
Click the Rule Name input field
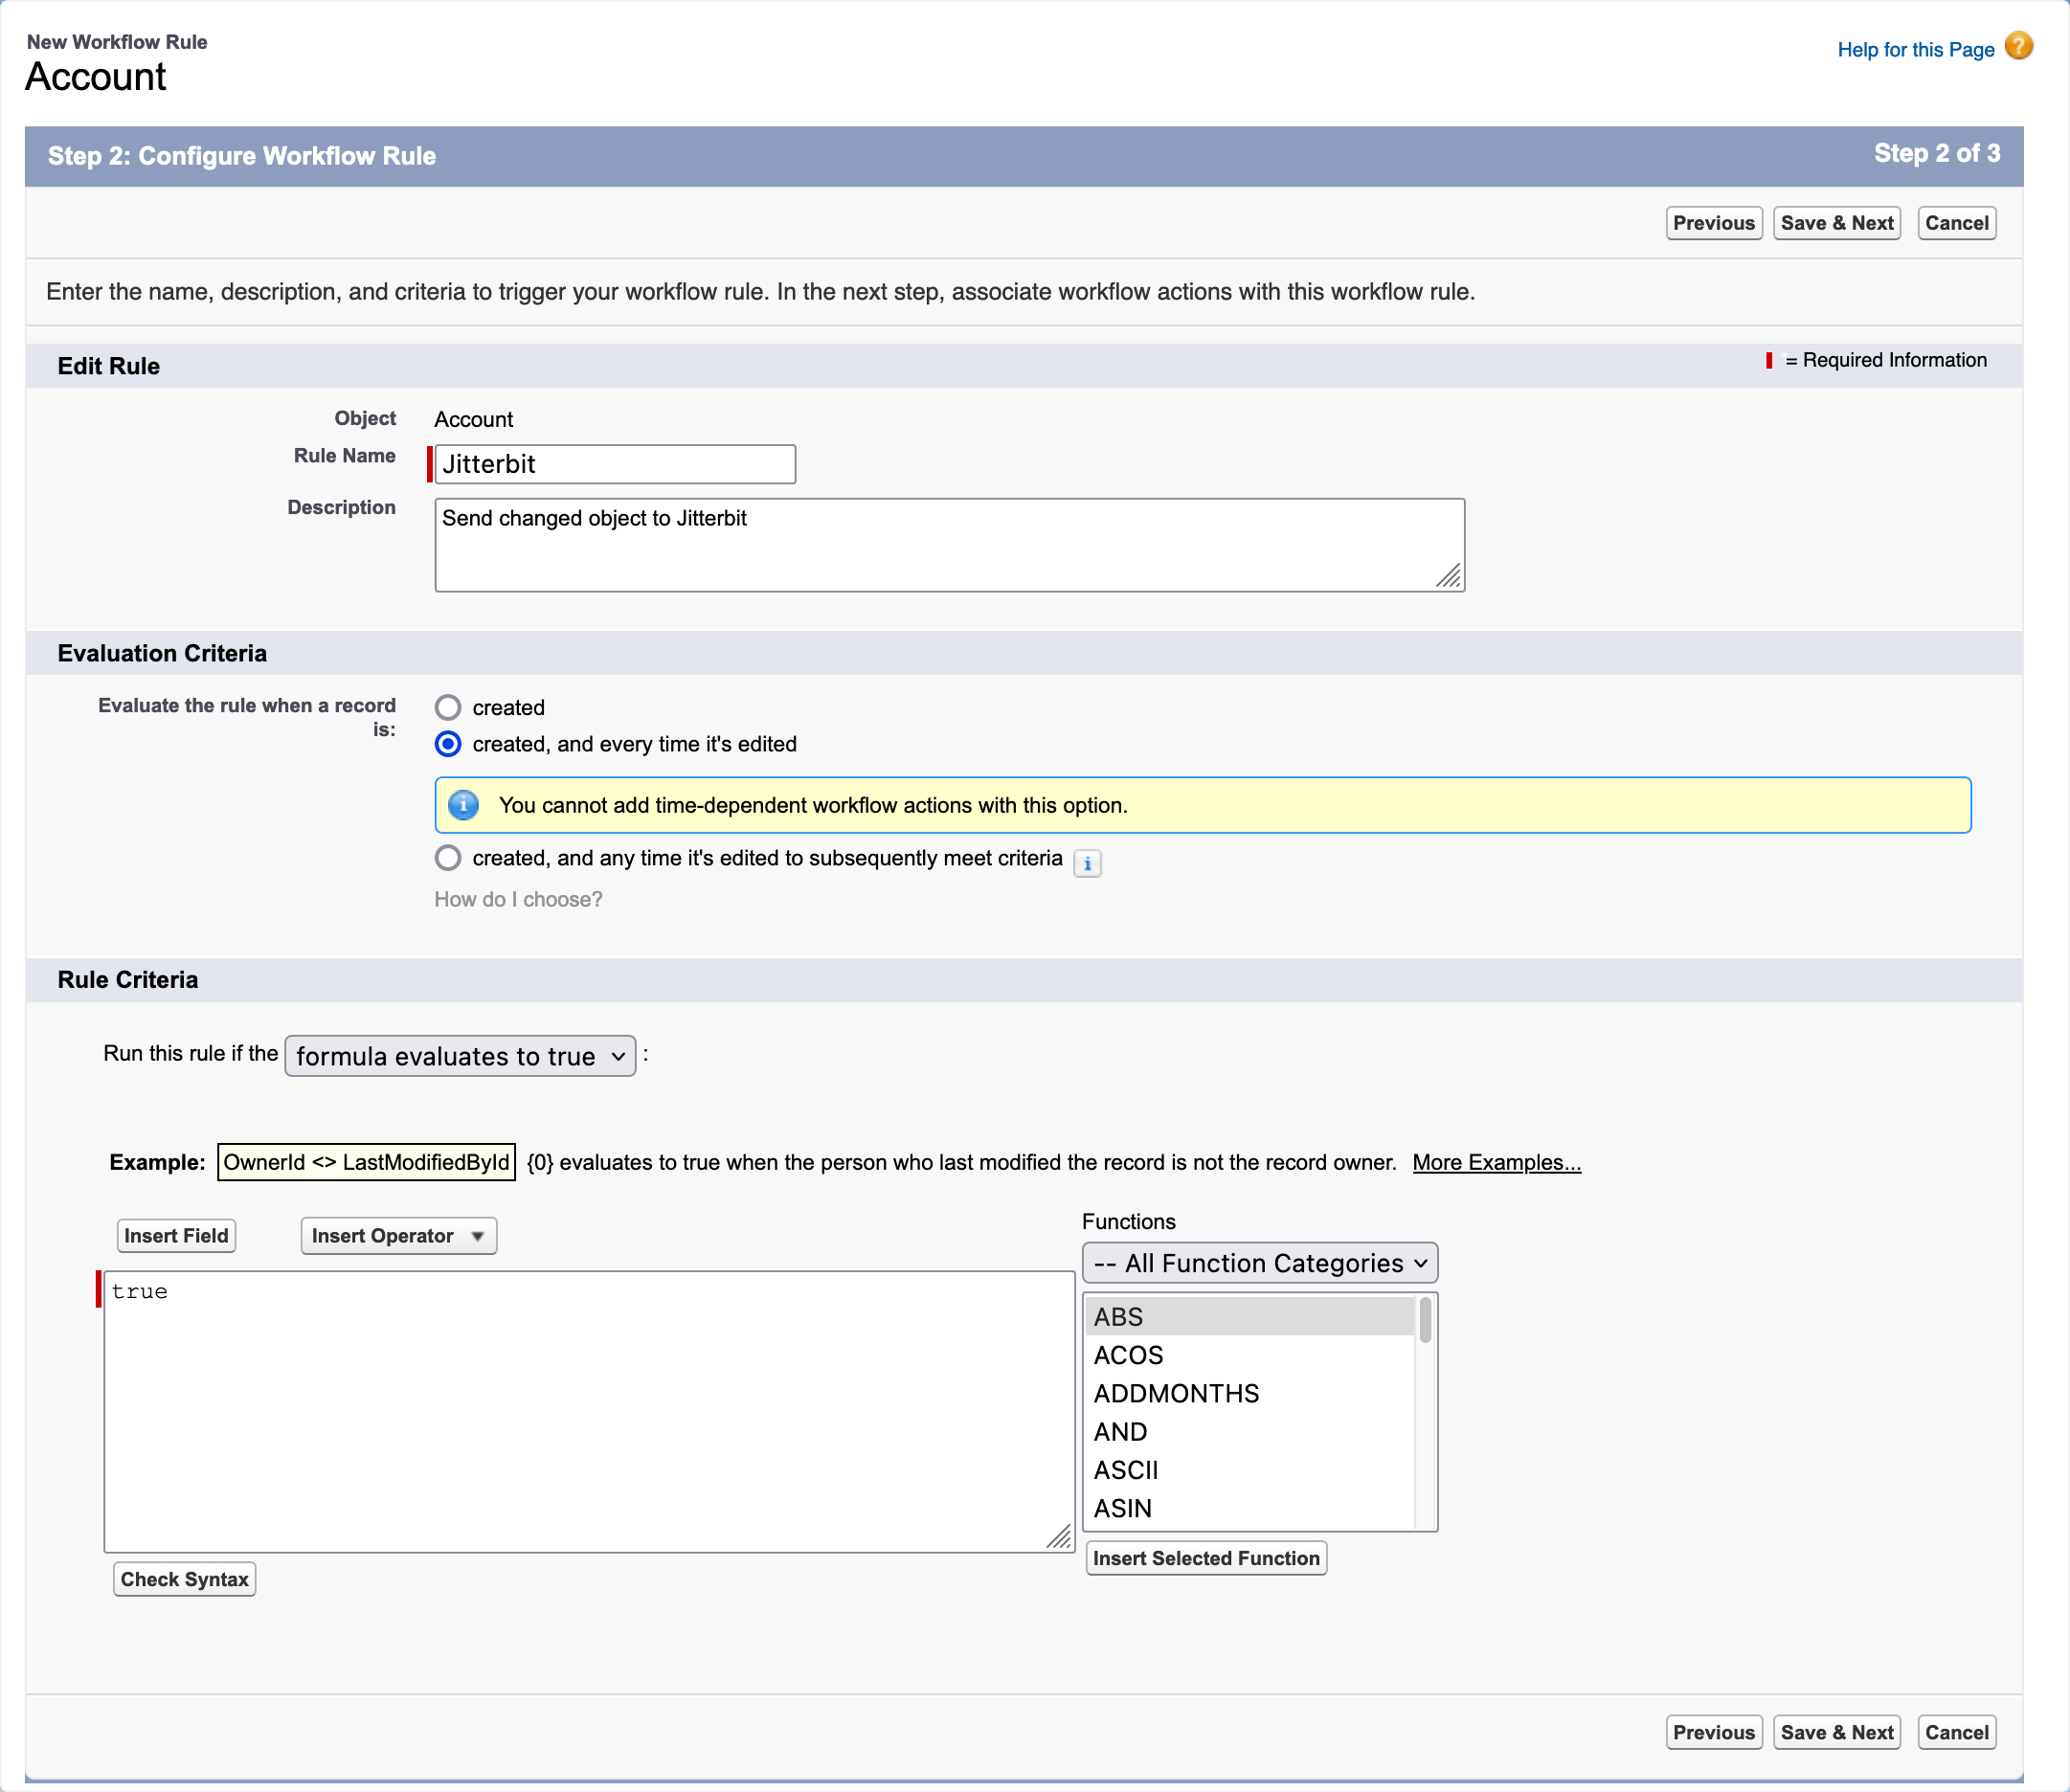616,461
